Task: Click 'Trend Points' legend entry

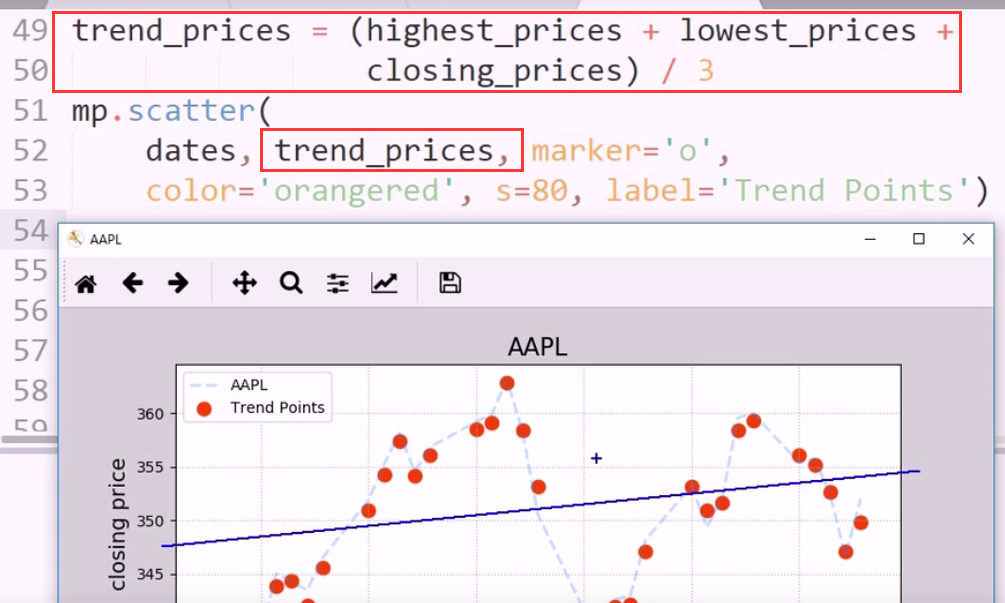Action: point(278,408)
